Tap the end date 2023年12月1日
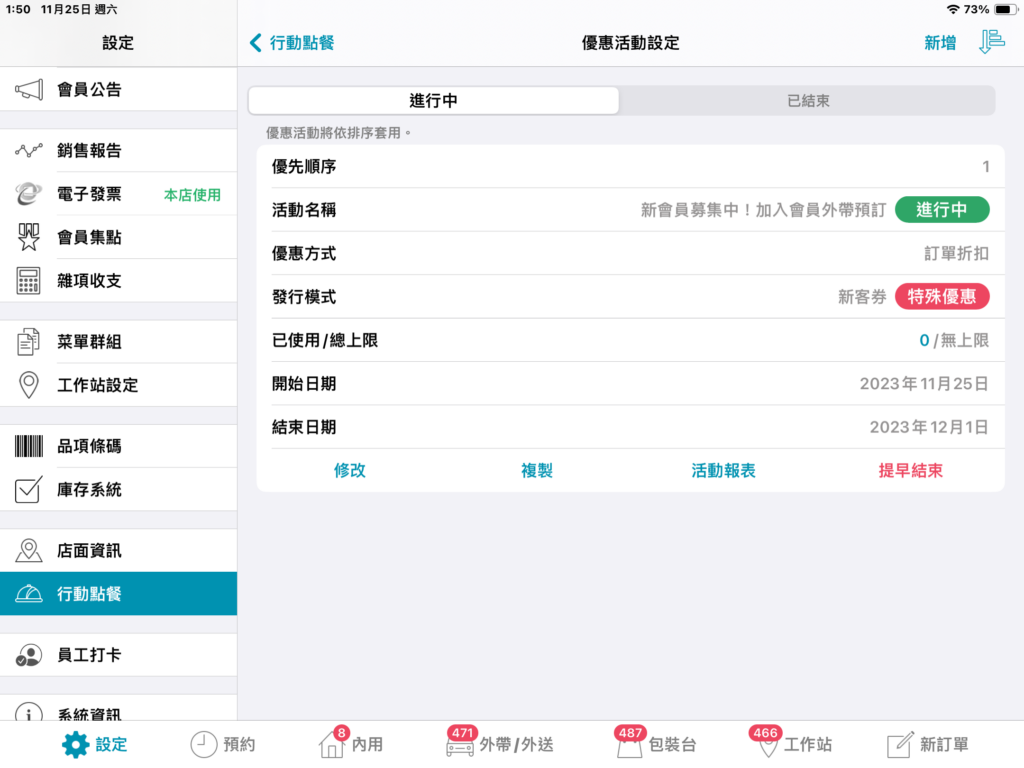 [x=929, y=427]
